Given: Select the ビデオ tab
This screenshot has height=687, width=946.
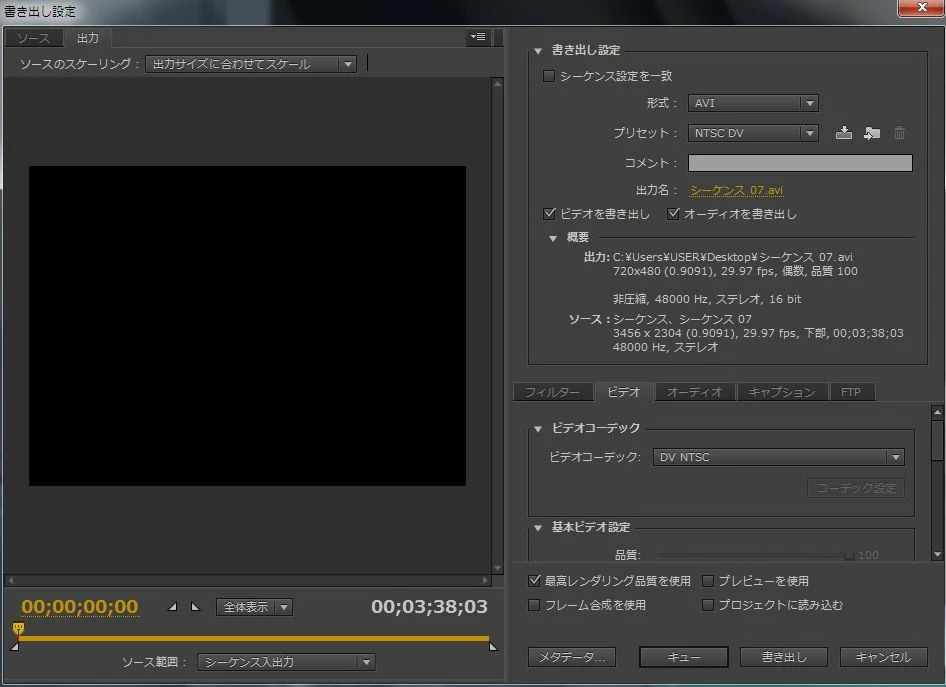Looking at the screenshot, I should point(623,392).
